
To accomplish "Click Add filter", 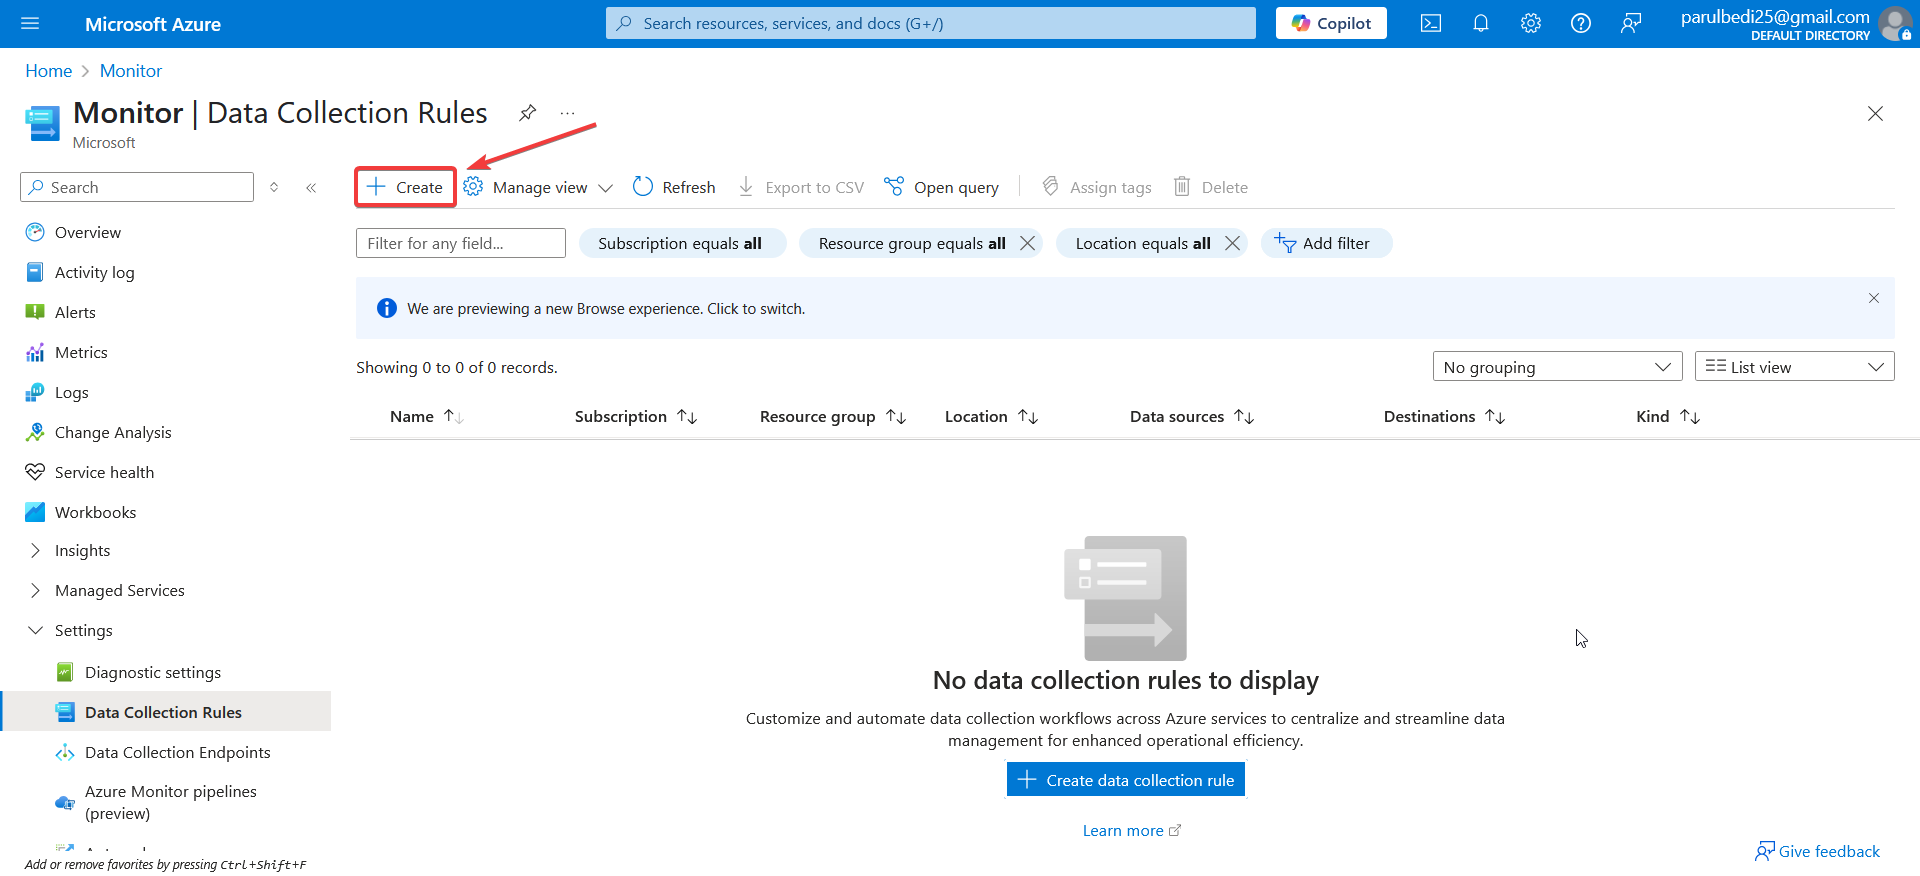I will coord(1325,244).
